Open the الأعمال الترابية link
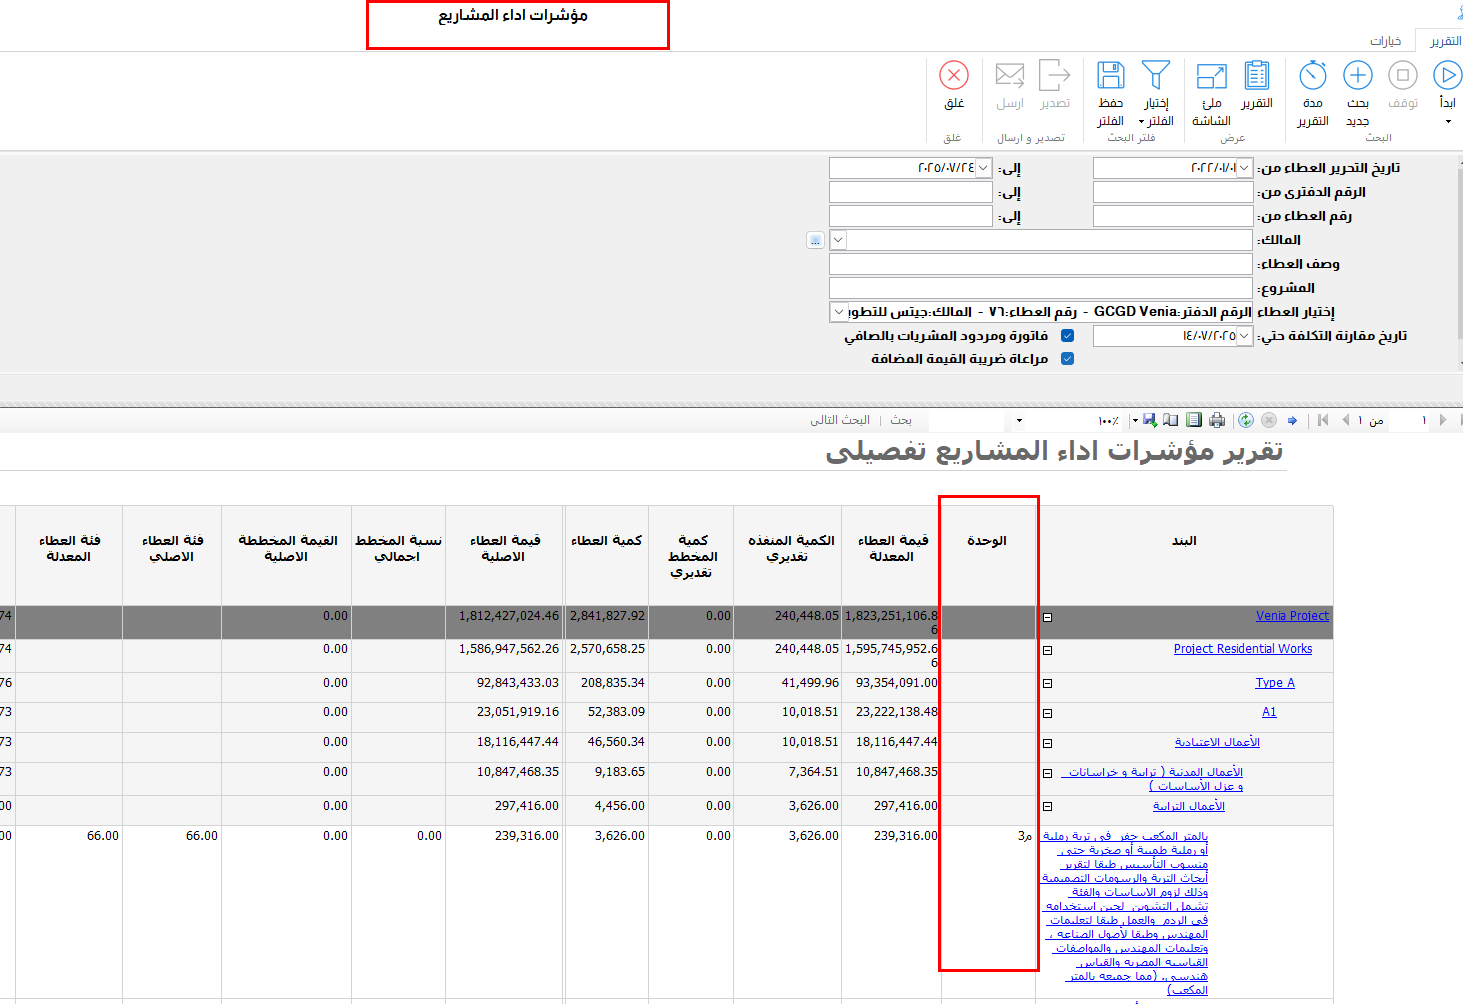This screenshot has width=1463, height=1004. (x=1189, y=806)
